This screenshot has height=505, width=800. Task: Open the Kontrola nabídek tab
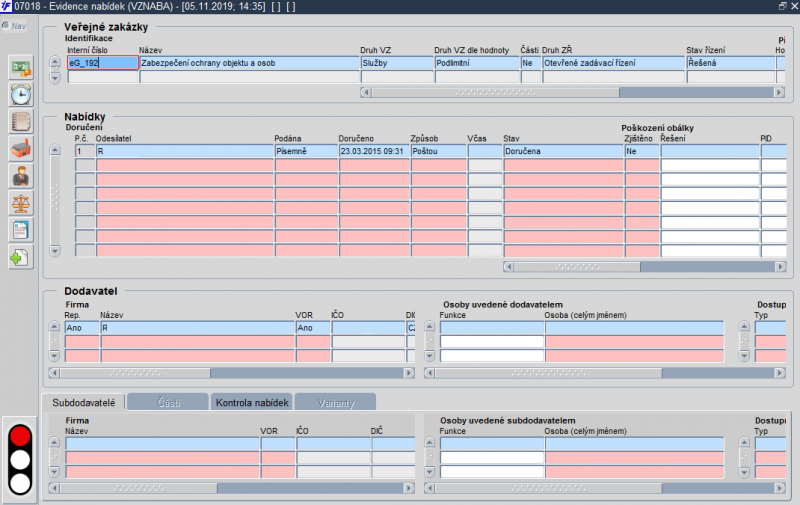click(250, 402)
